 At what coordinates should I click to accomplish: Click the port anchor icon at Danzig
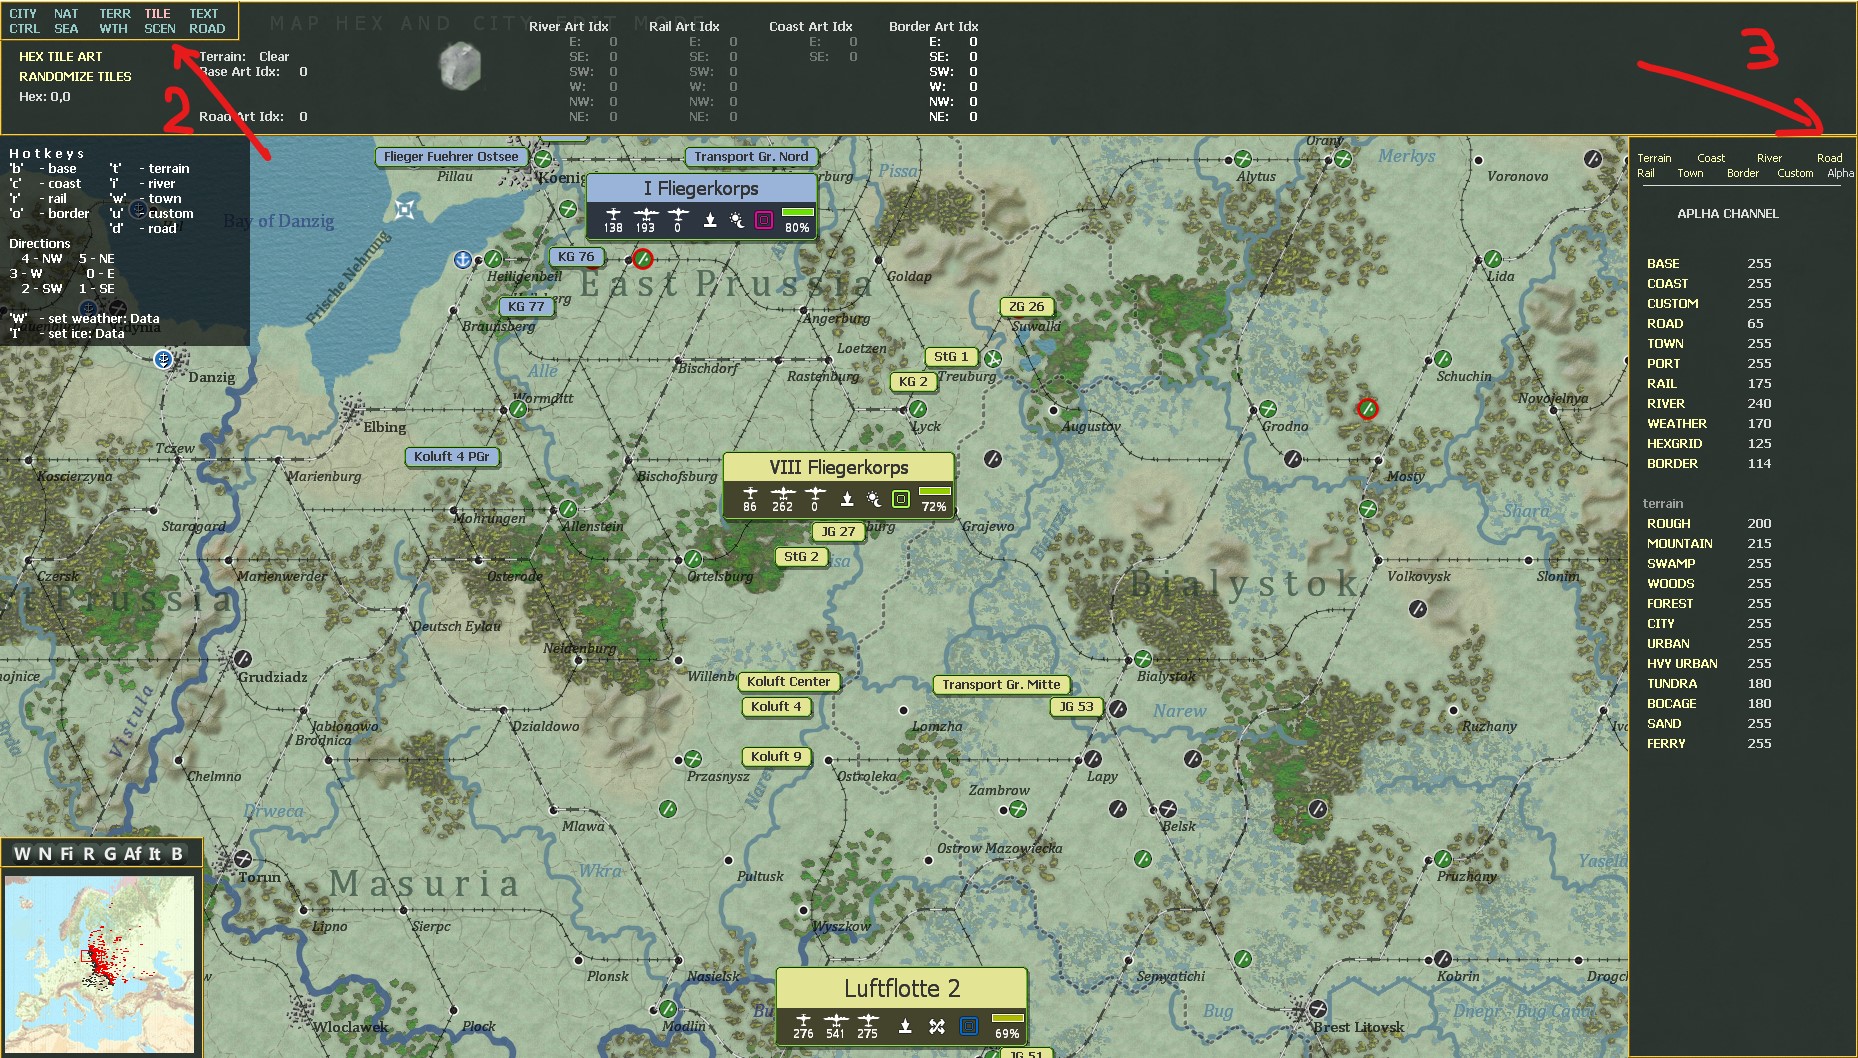(x=164, y=359)
